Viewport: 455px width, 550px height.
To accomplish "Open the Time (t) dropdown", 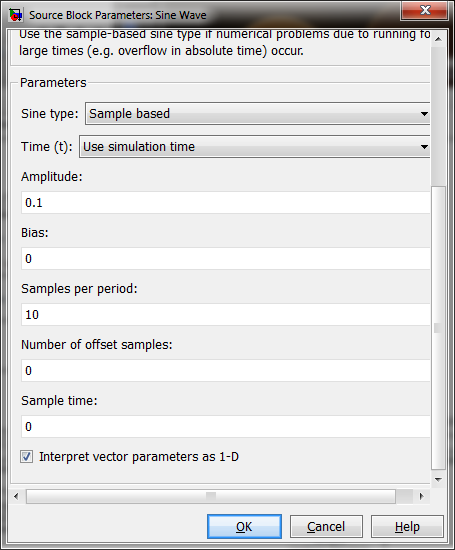I will click(255, 147).
